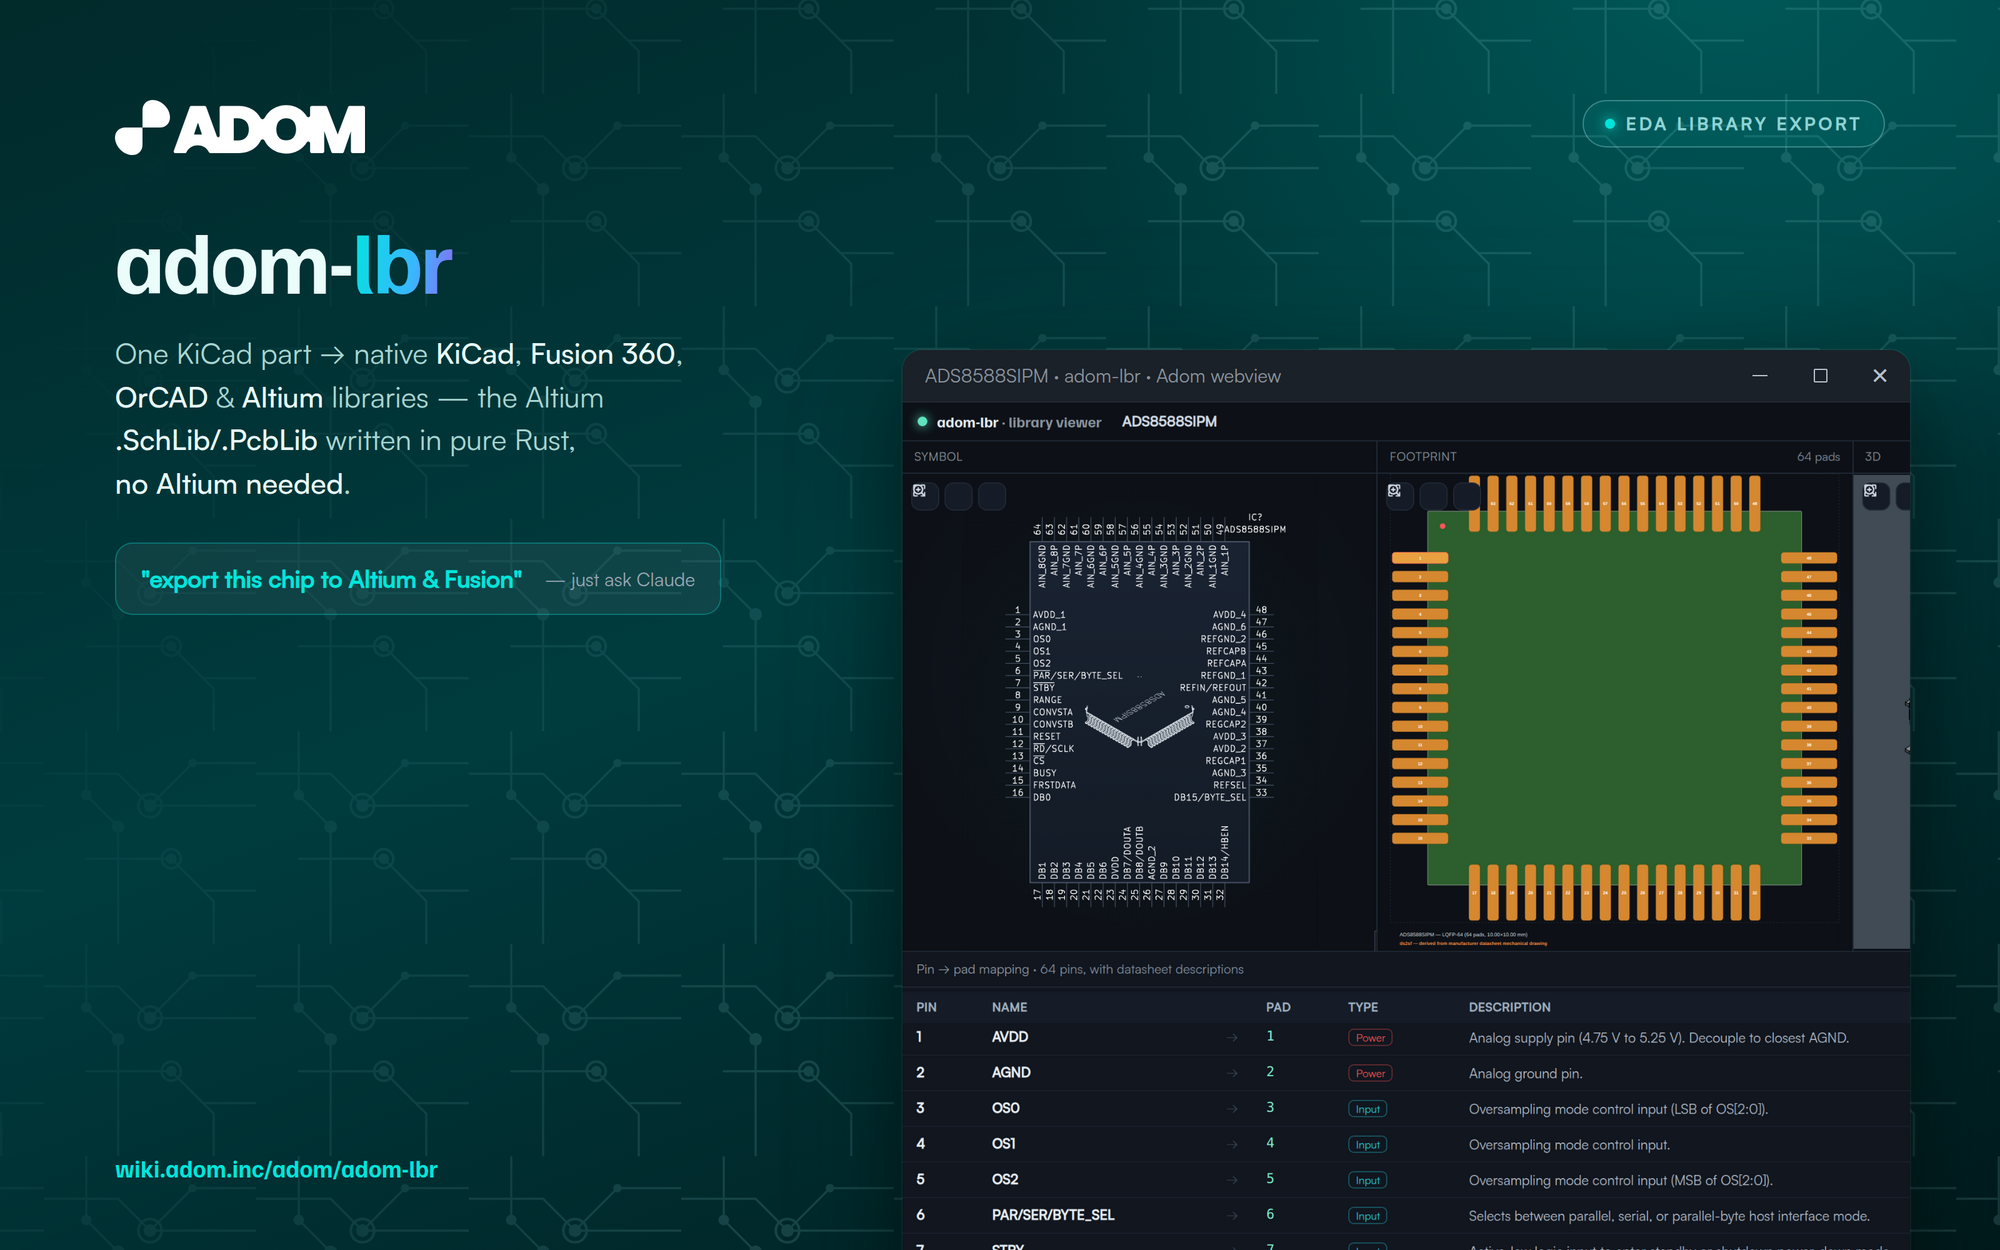Switch to the 3D panel tab
Viewport: 2000px width, 1250px height.
(x=1873, y=457)
